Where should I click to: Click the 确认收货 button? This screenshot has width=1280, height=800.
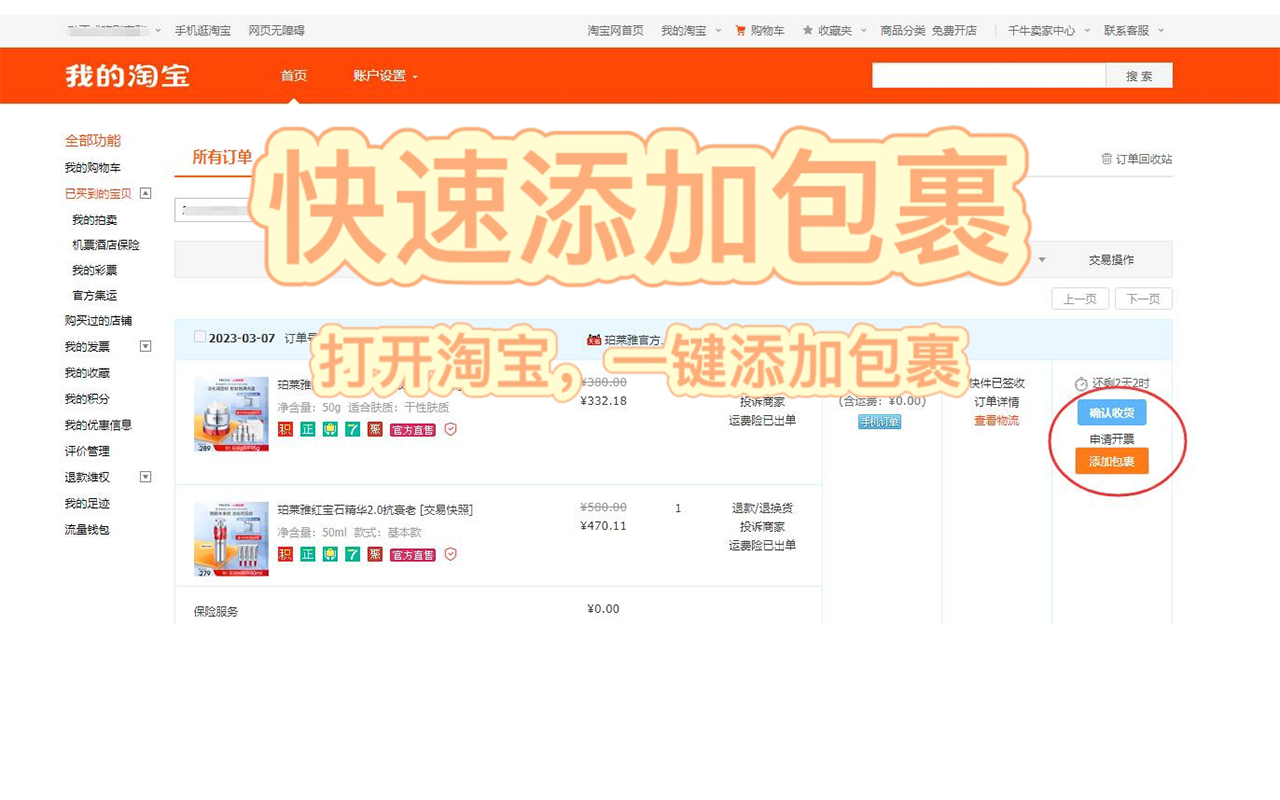pos(1112,412)
